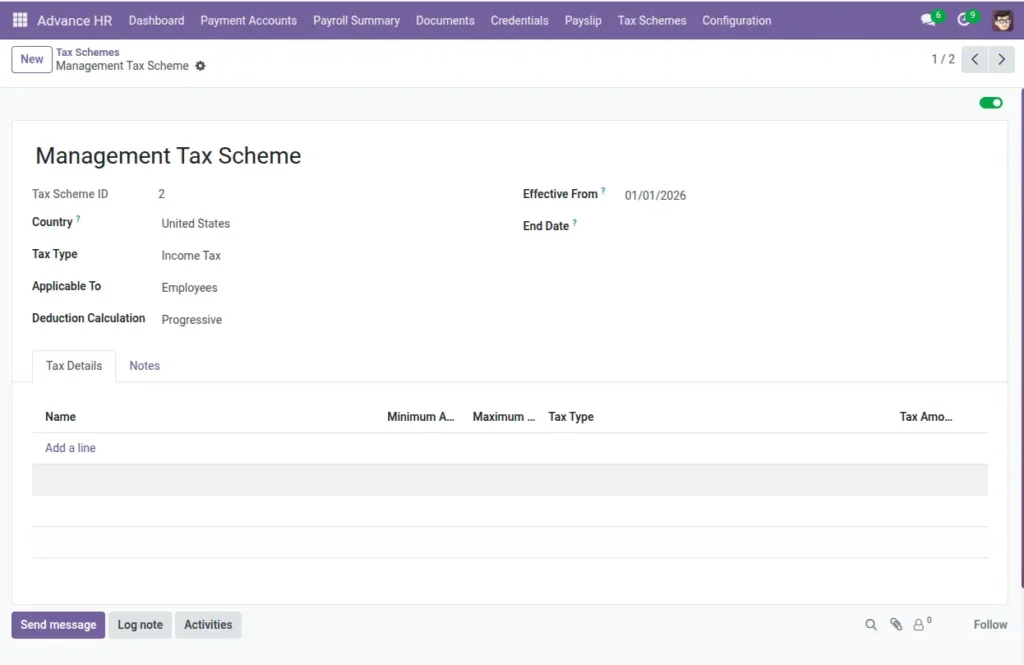Click the Advance HR app title
Image resolution: width=1024 pixels, height=665 pixels.
click(x=74, y=20)
